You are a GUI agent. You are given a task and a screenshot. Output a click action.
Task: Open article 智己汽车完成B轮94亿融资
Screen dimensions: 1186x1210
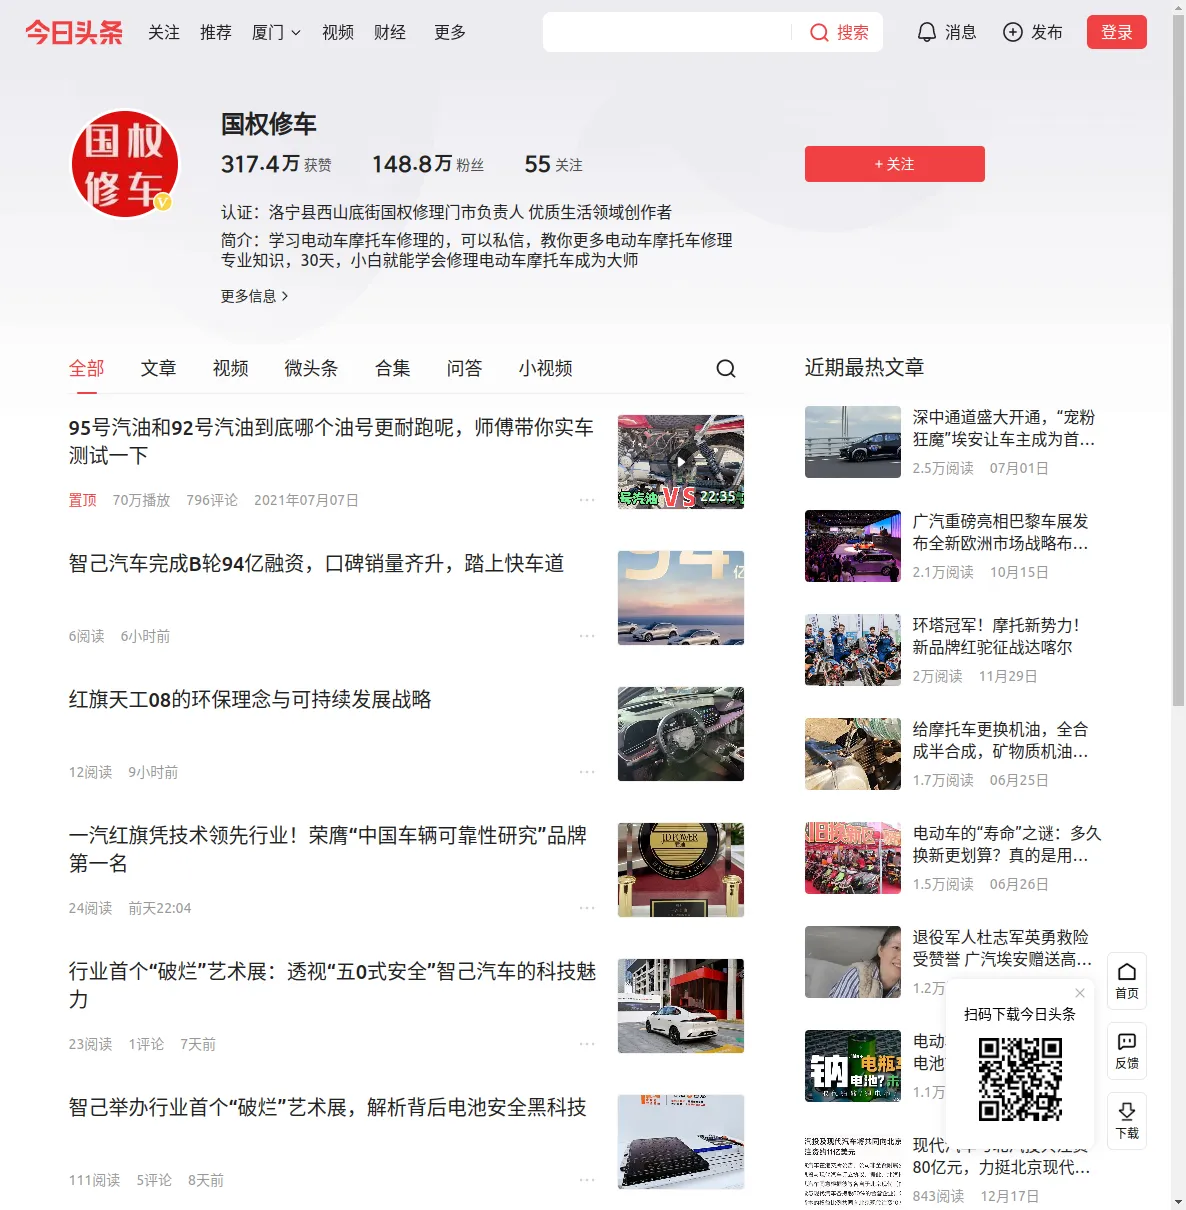(316, 563)
